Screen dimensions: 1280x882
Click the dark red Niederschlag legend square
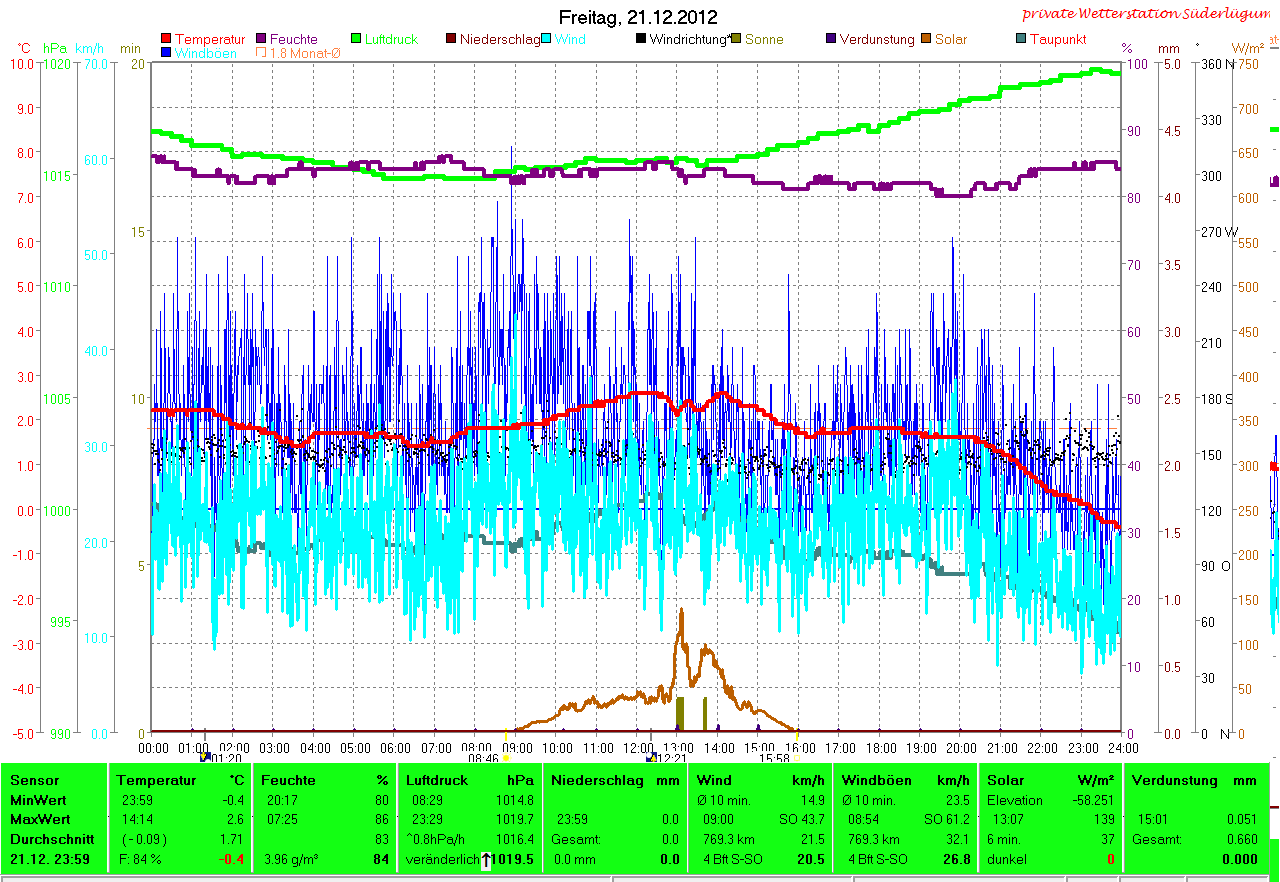pyautogui.click(x=451, y=40)
